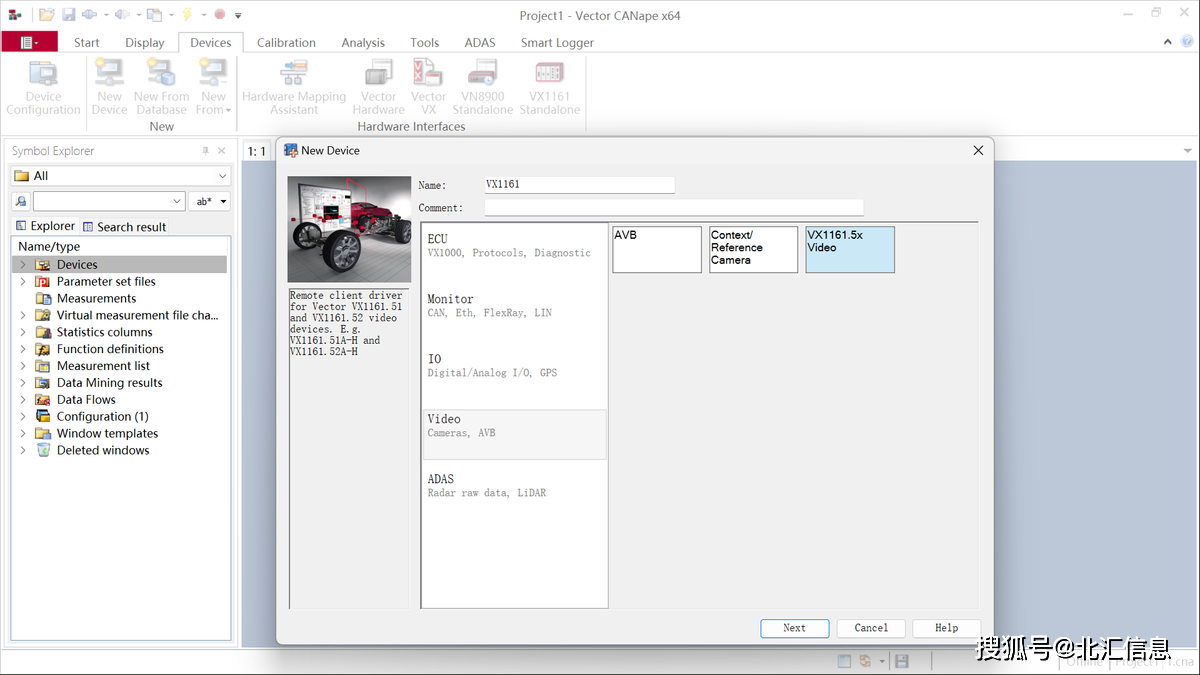
Task: Switch to the Start ribbon tab
Action: 87,42
